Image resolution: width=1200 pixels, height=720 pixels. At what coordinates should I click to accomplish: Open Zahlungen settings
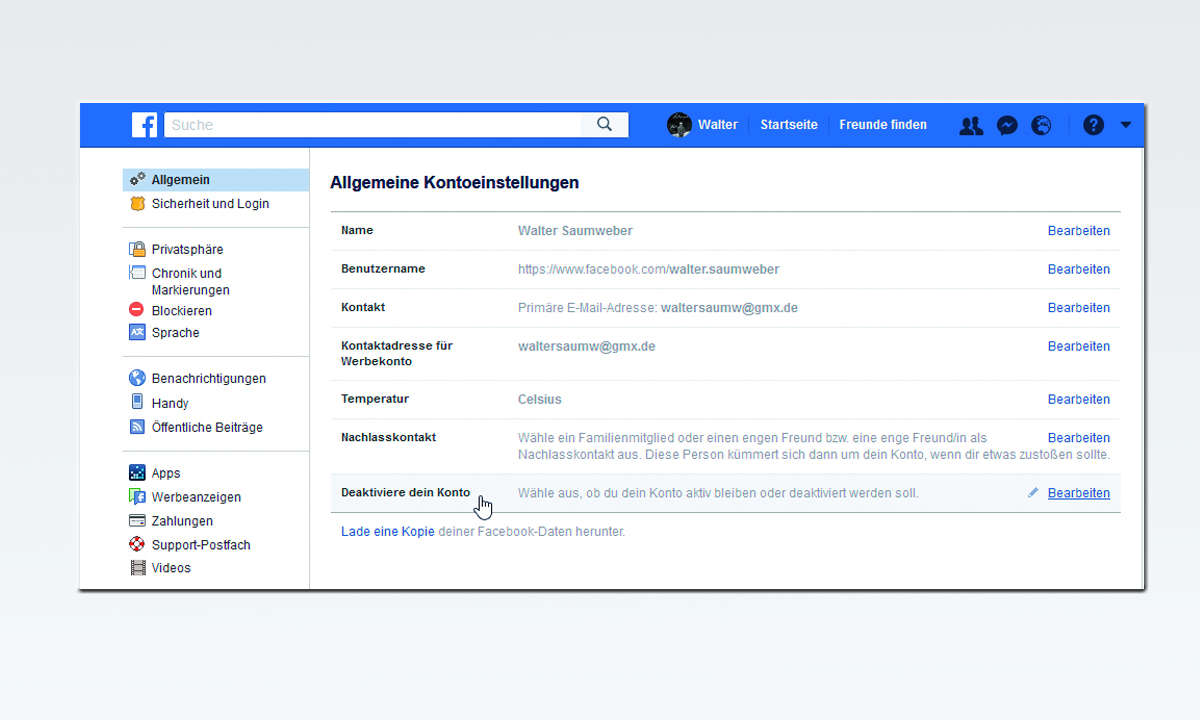(182, 521)
